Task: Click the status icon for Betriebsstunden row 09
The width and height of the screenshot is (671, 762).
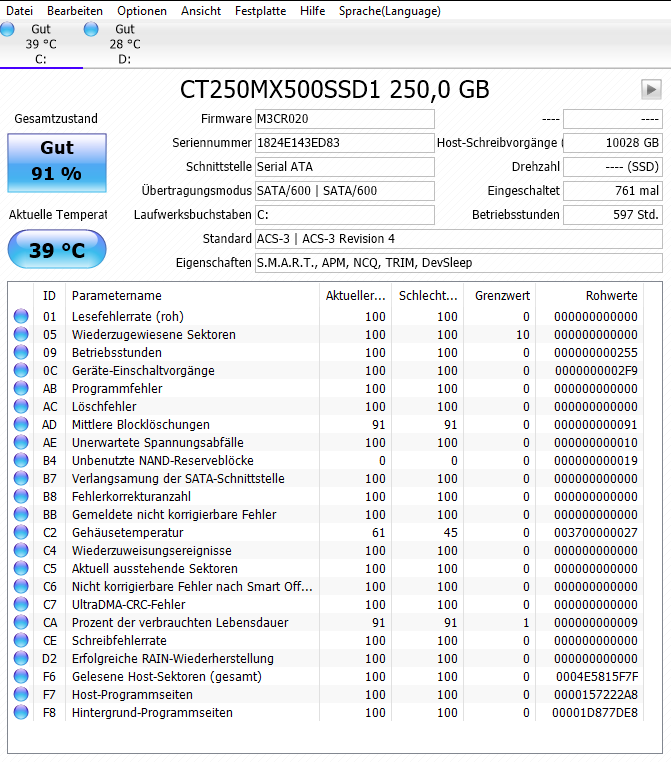Action: point(21,352)
